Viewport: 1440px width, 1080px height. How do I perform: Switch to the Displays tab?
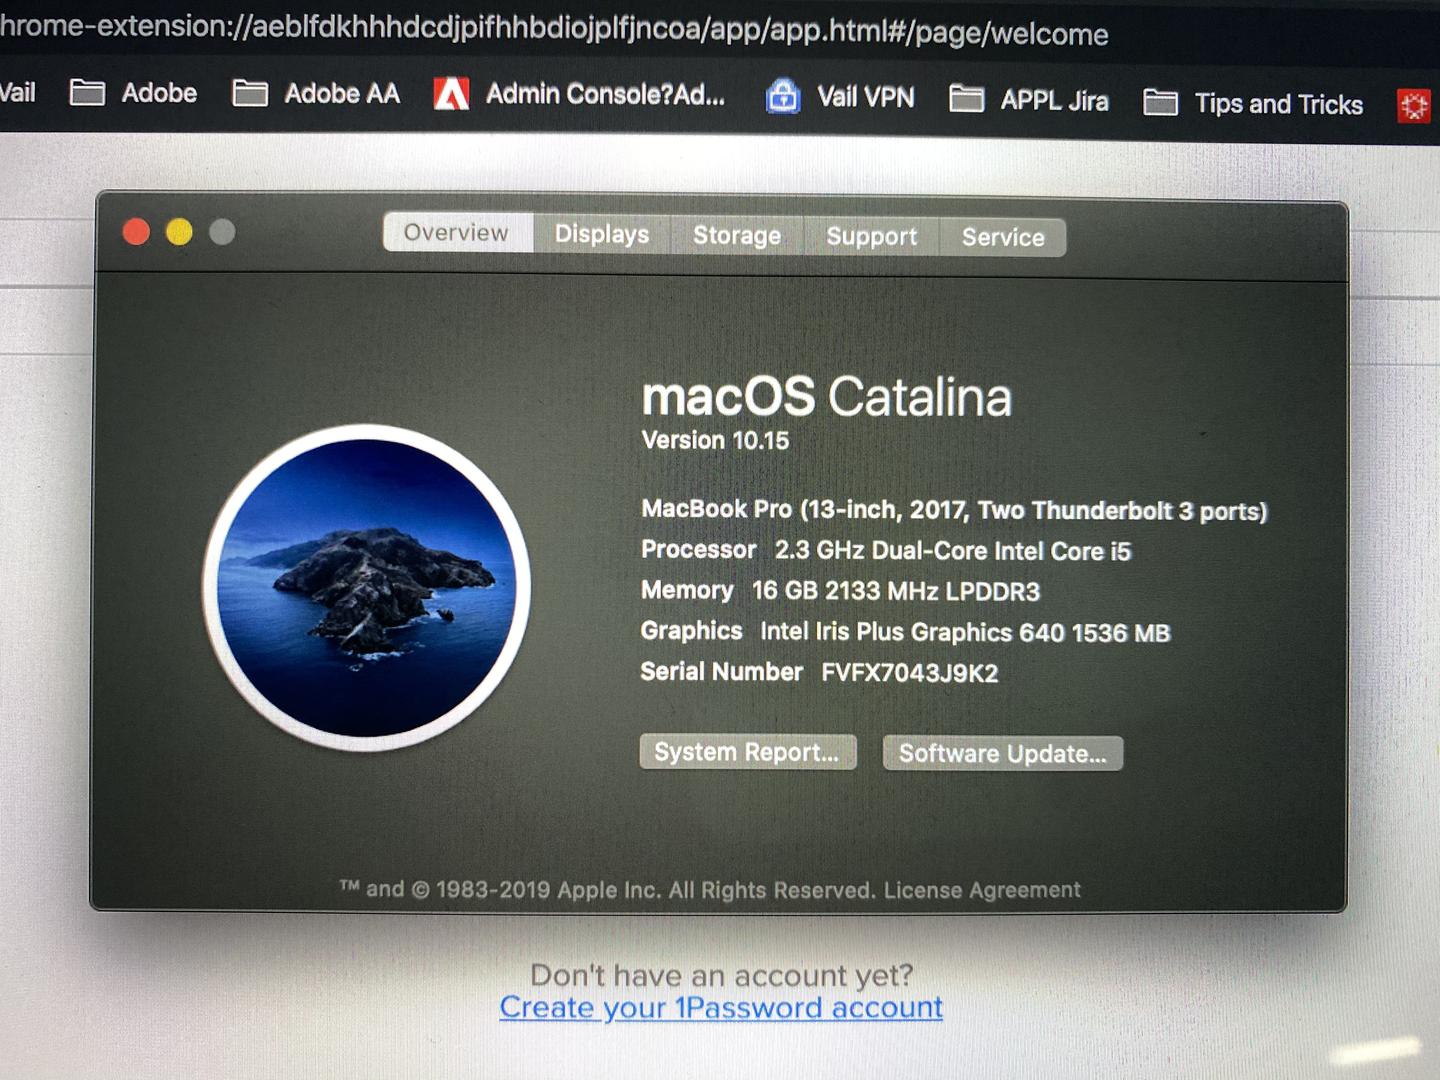tap(602, 234)
